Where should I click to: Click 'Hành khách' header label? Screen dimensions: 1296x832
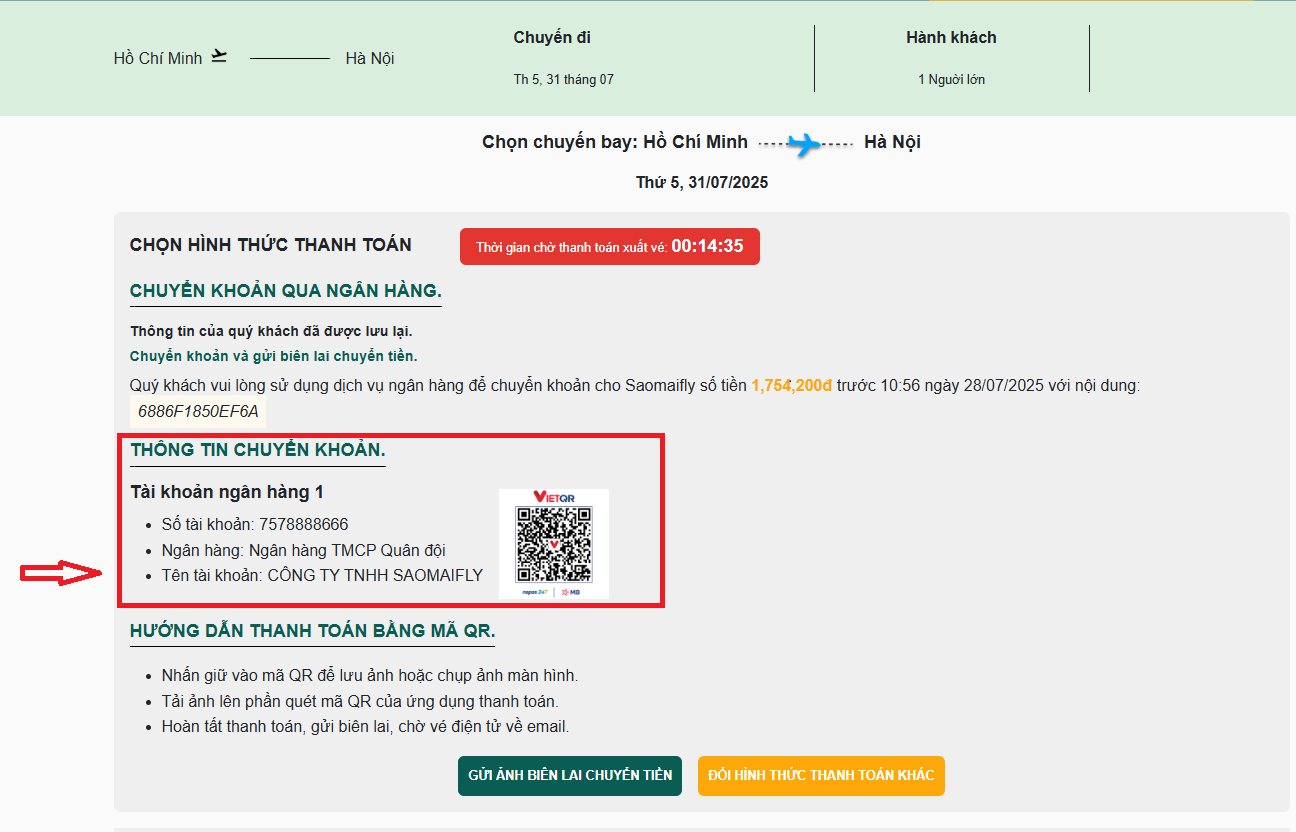[x=951, y=38]
